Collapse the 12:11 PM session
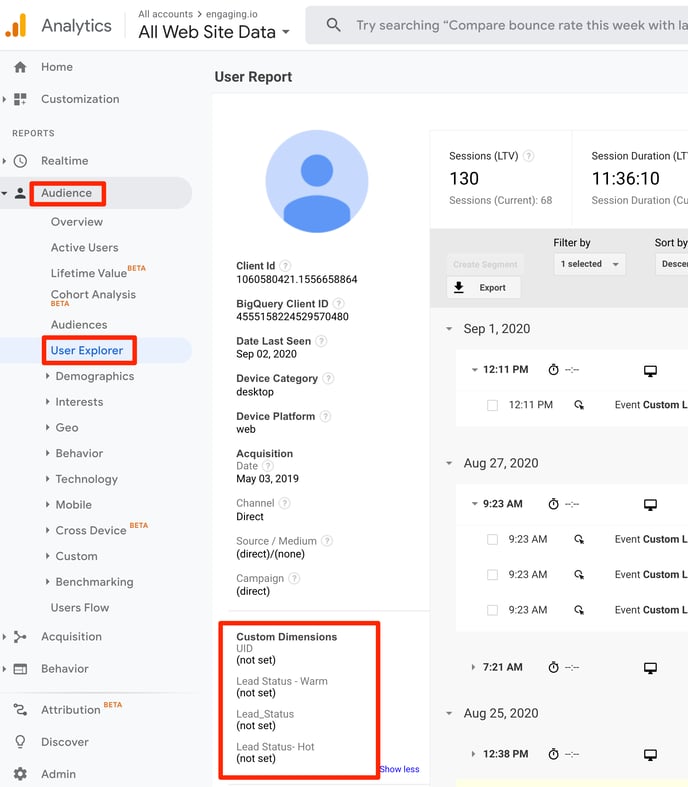Screen dimensions: 688x787 pyautogui.click(x=474, y=370)
